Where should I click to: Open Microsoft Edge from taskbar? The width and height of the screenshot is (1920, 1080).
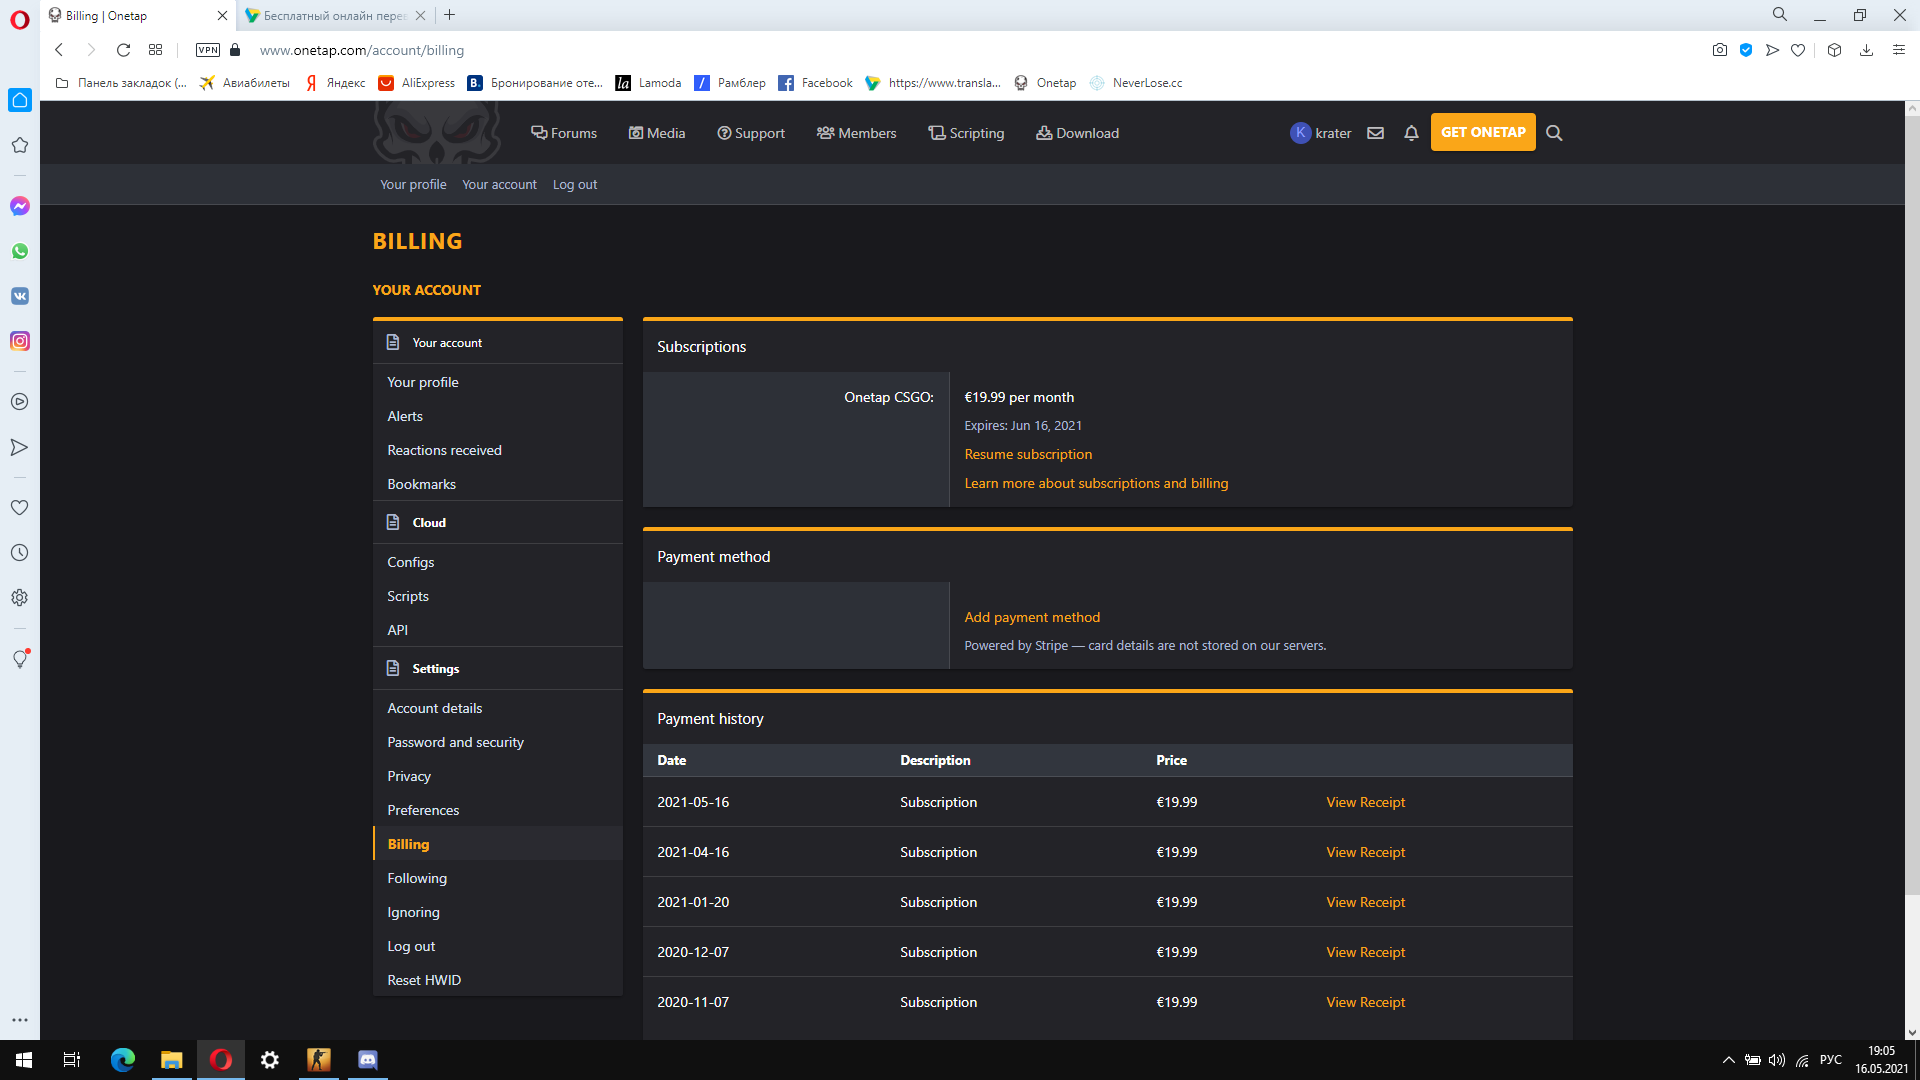click(x=123, y=1060)
